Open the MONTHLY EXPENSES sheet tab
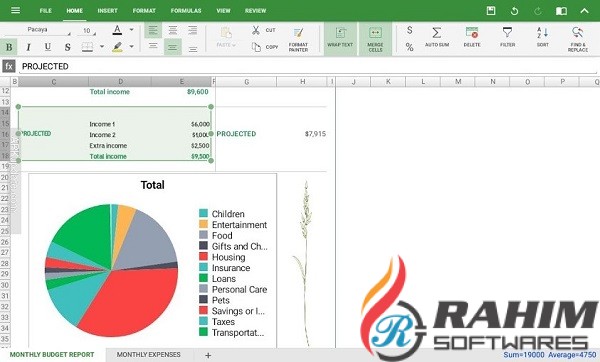600x362 pixels. (x=148, y=355)
